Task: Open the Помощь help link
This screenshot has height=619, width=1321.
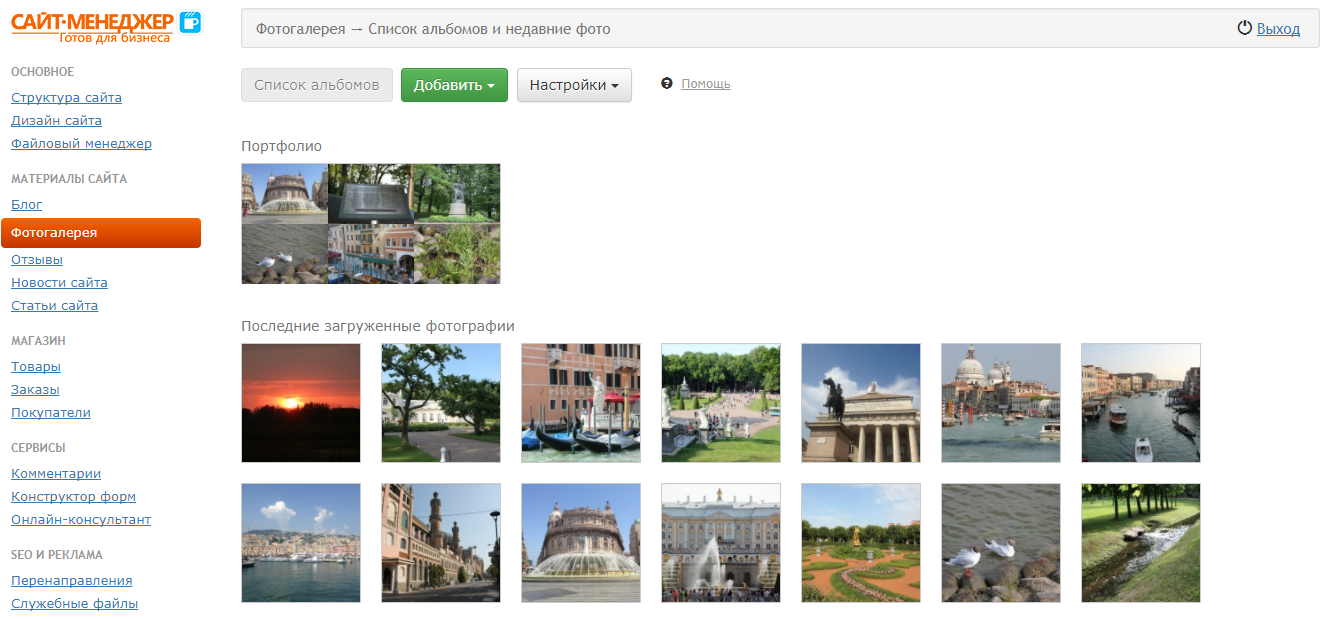Action: (x=706, y=84)
